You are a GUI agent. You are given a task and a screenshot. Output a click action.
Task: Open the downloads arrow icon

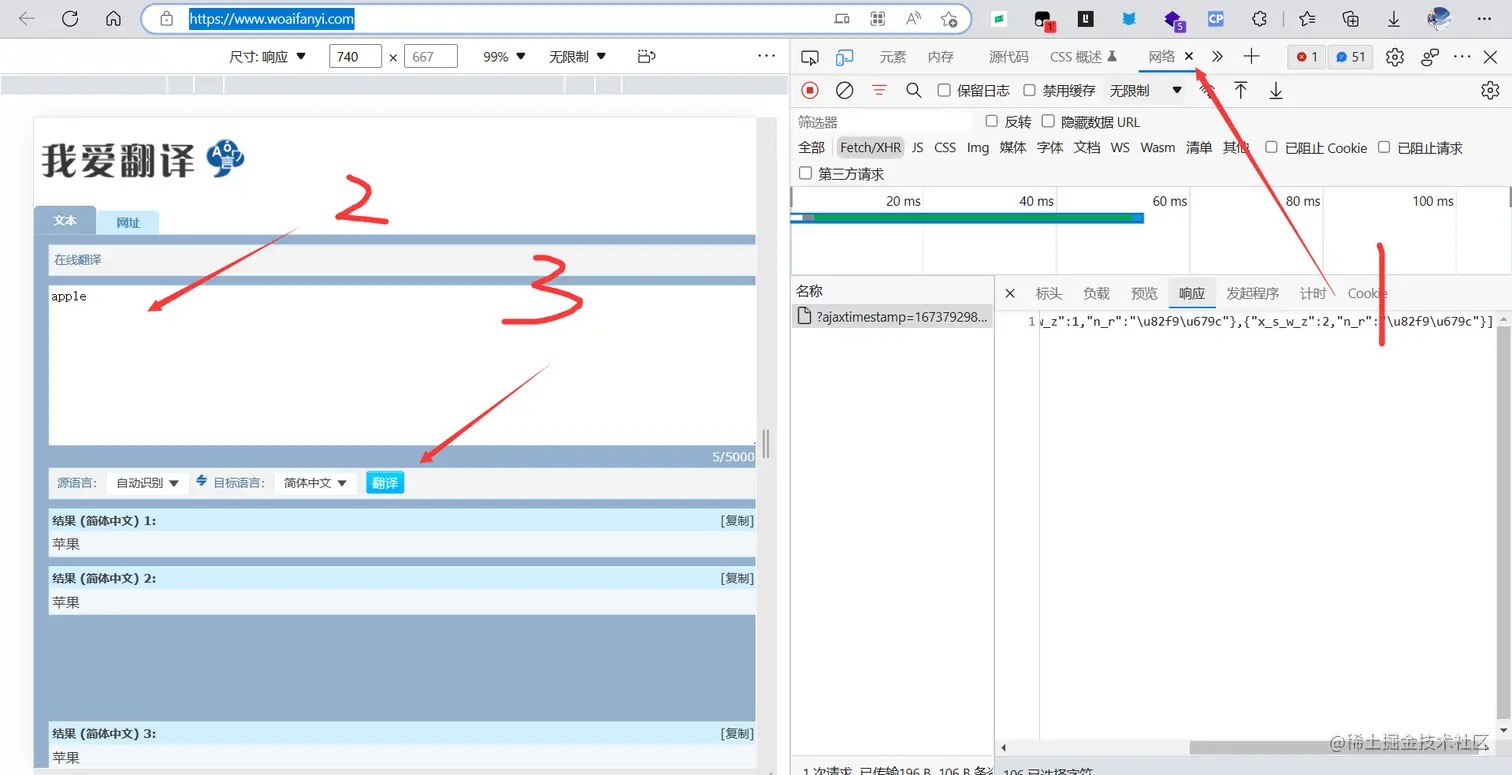point(1393,18)
